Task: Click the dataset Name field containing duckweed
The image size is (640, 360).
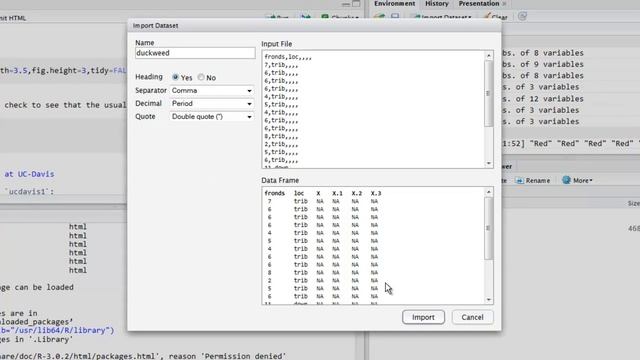Action: (195, 53)
